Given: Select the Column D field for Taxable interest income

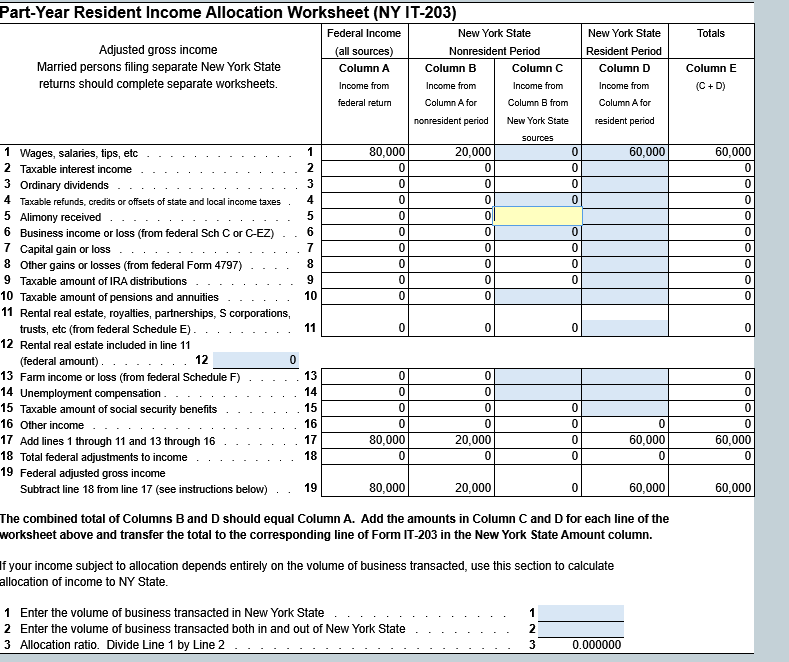Looking at the screenshot, I should (x=624, y=168).
